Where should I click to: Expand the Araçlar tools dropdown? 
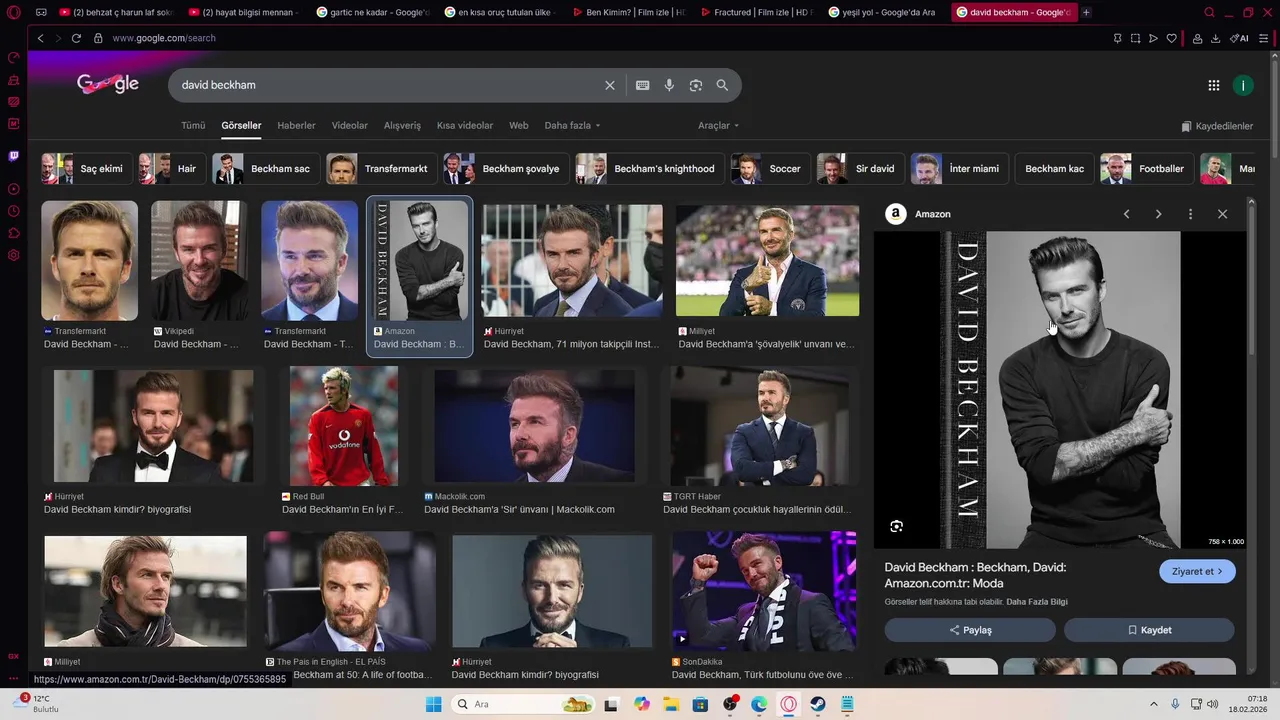coord(718,126)
